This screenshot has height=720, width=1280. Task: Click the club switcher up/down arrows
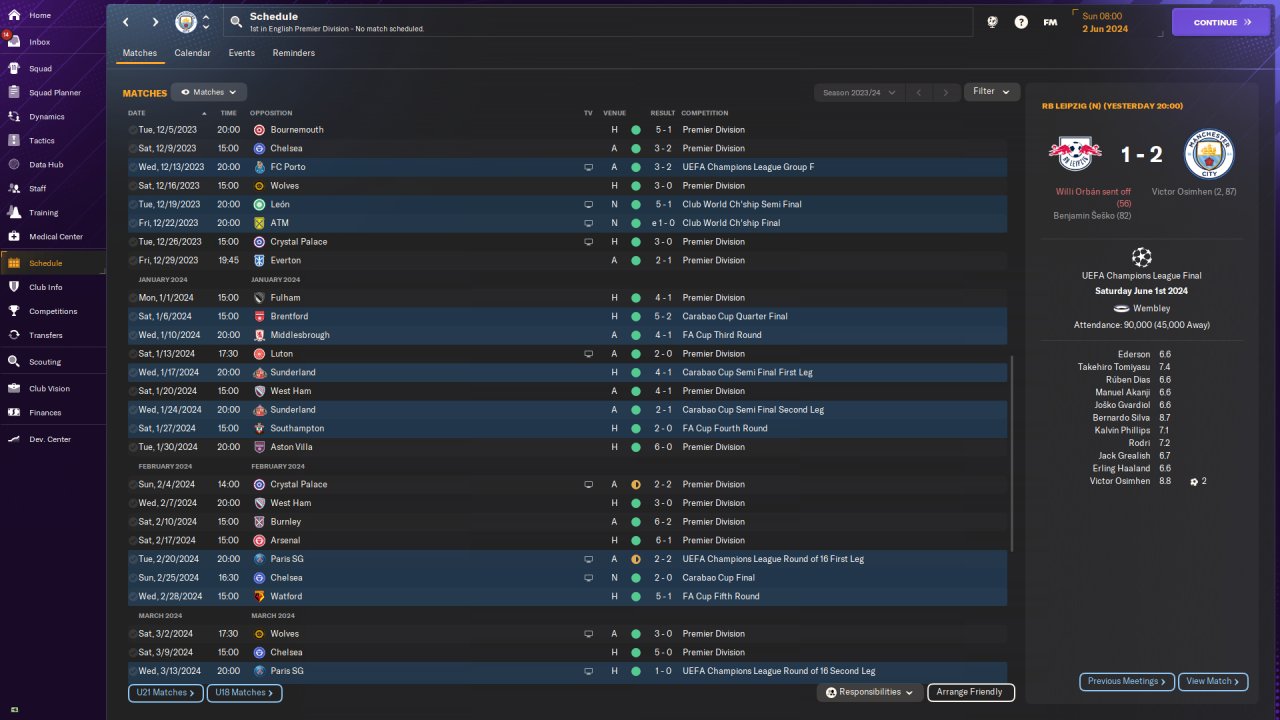coord(205,22)
